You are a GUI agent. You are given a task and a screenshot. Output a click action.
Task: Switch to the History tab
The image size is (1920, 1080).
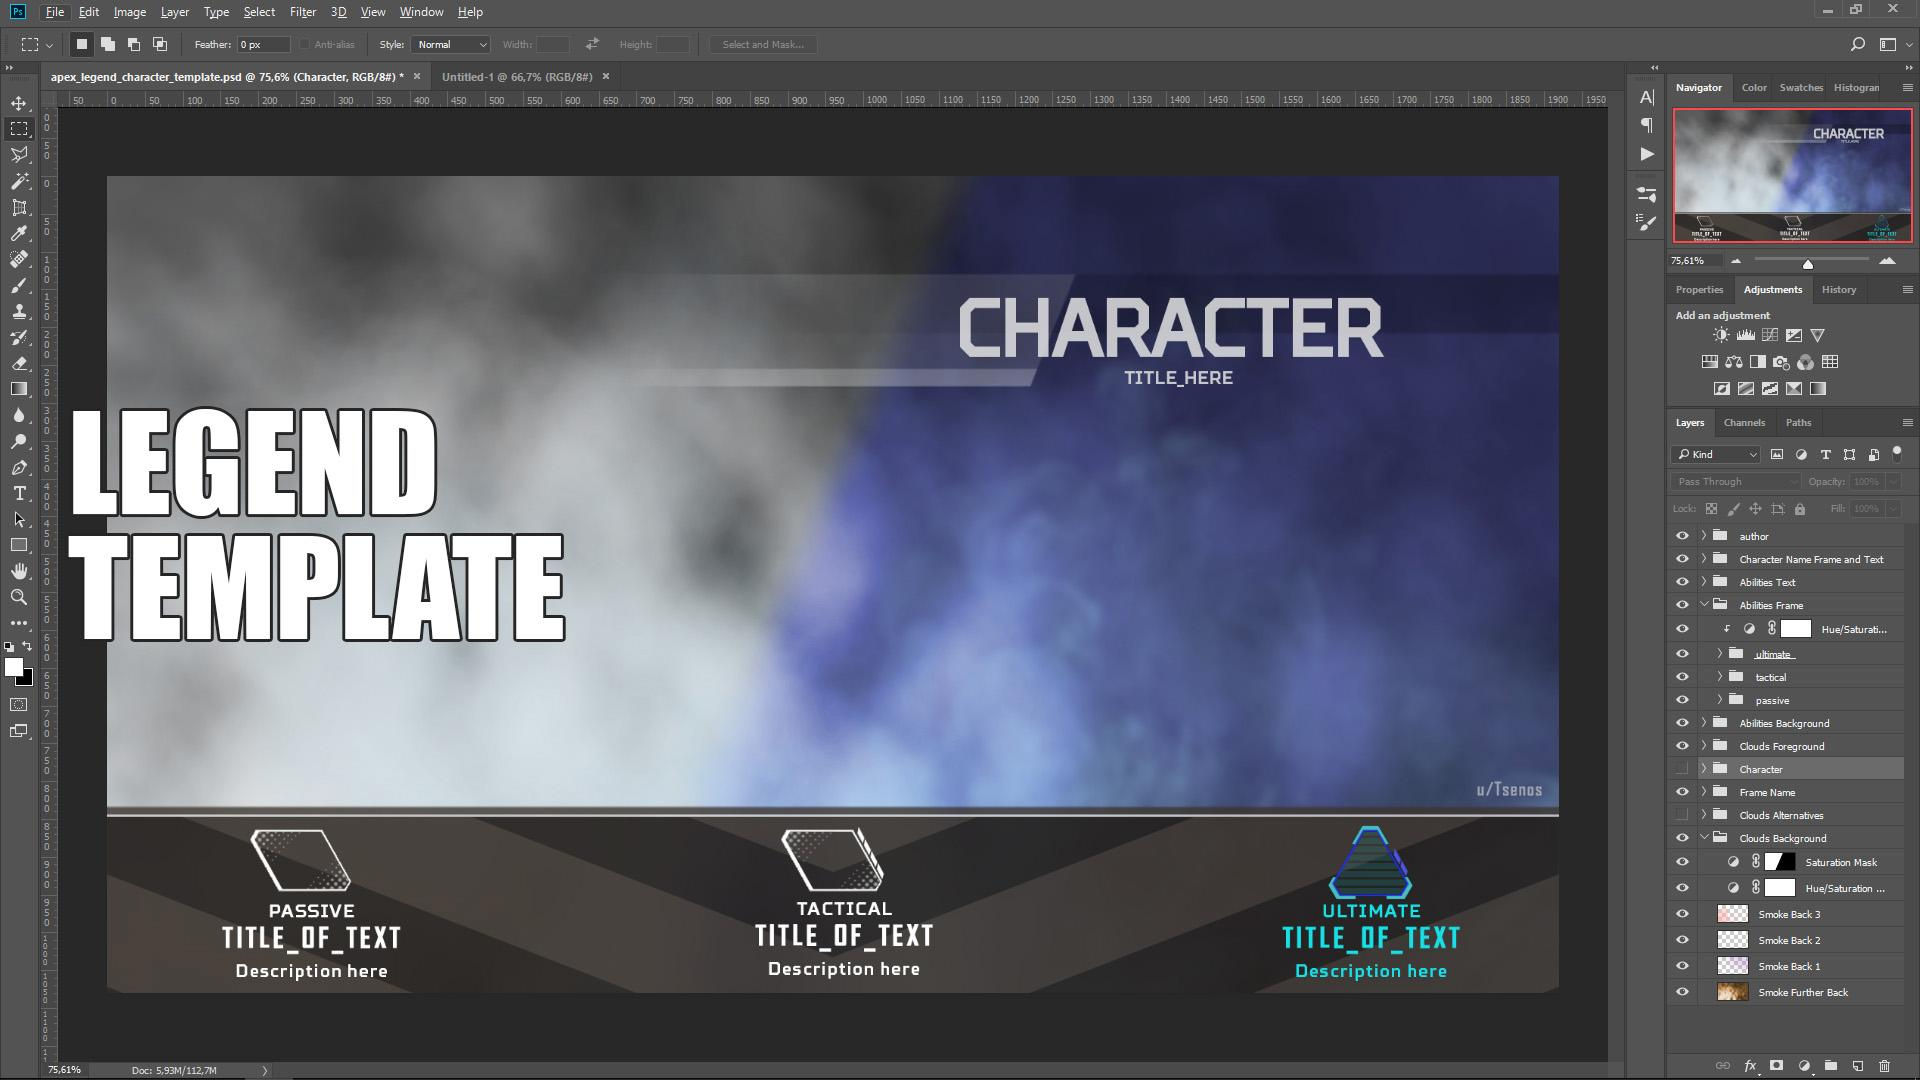click(1838, 289)
